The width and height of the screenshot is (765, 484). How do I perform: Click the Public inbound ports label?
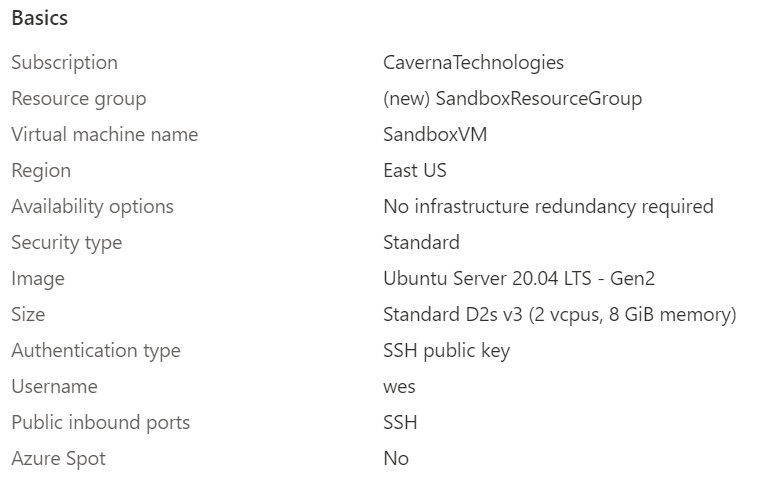(x=100, y=422)
